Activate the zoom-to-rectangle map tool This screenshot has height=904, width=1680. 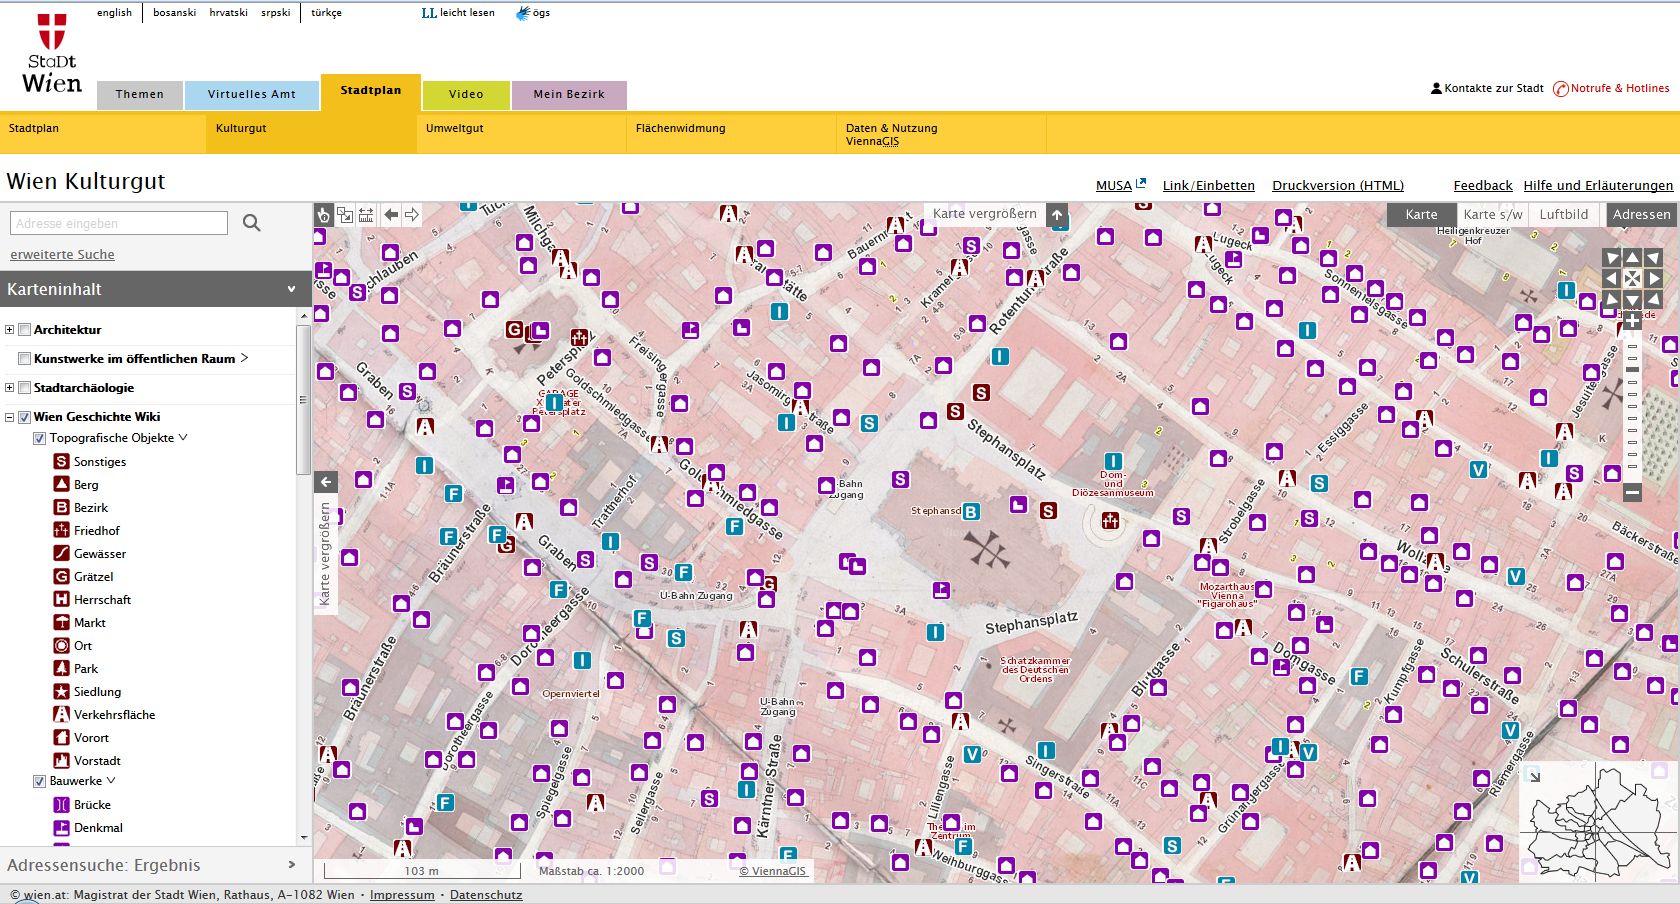345,214
